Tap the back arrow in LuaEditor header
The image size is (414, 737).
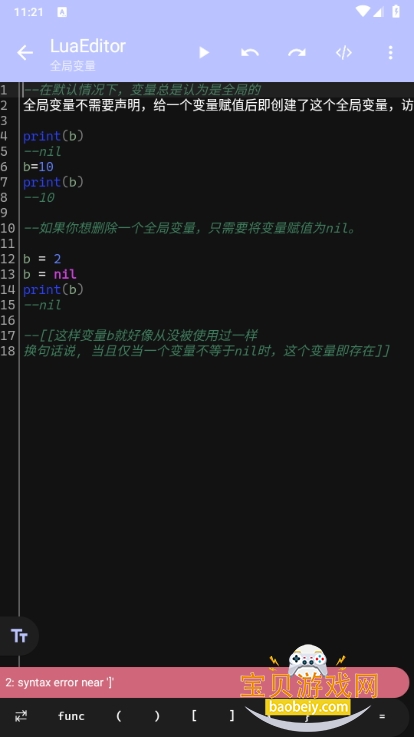(25, 53)
